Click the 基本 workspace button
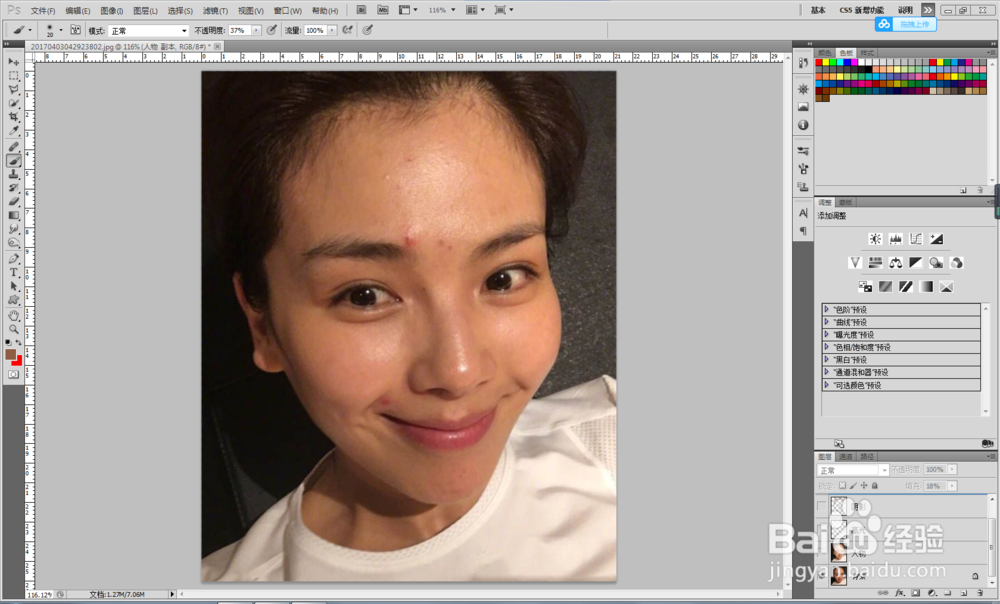 tap(818, 10)
